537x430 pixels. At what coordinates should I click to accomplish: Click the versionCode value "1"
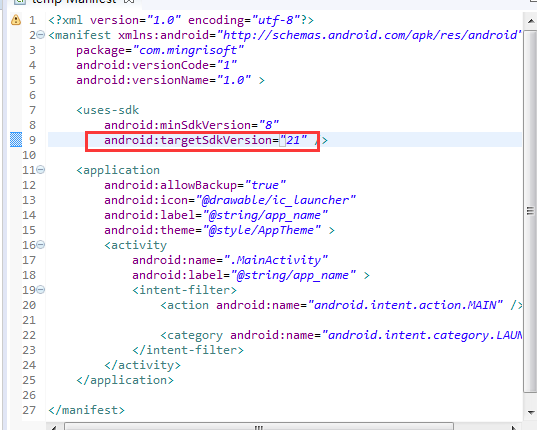(227, 65)
